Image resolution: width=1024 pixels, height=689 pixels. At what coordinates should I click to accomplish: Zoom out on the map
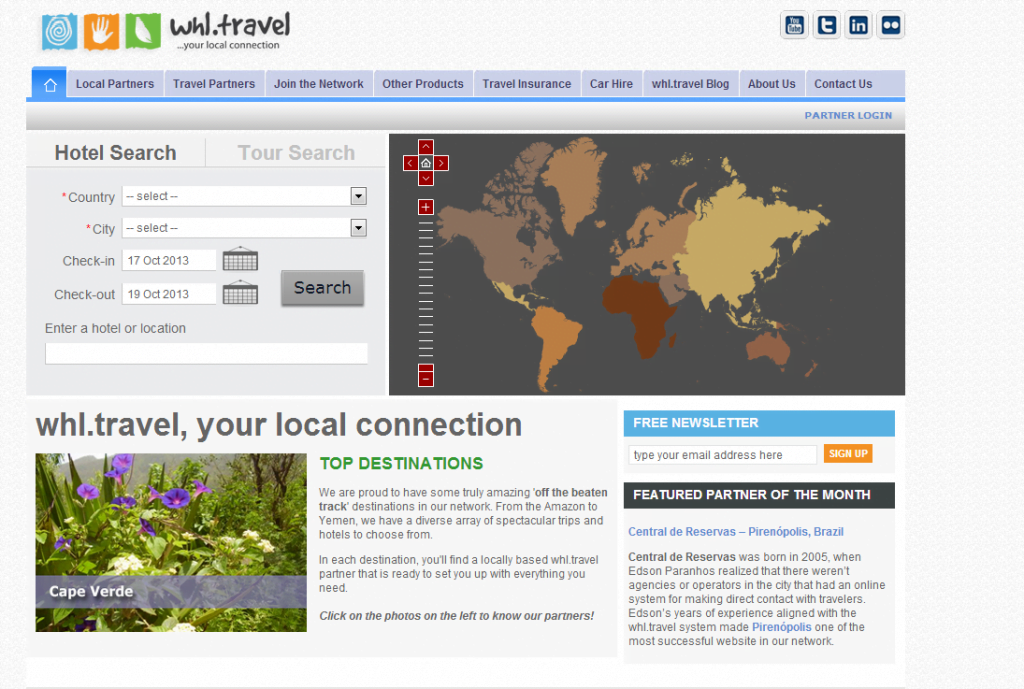426,377
